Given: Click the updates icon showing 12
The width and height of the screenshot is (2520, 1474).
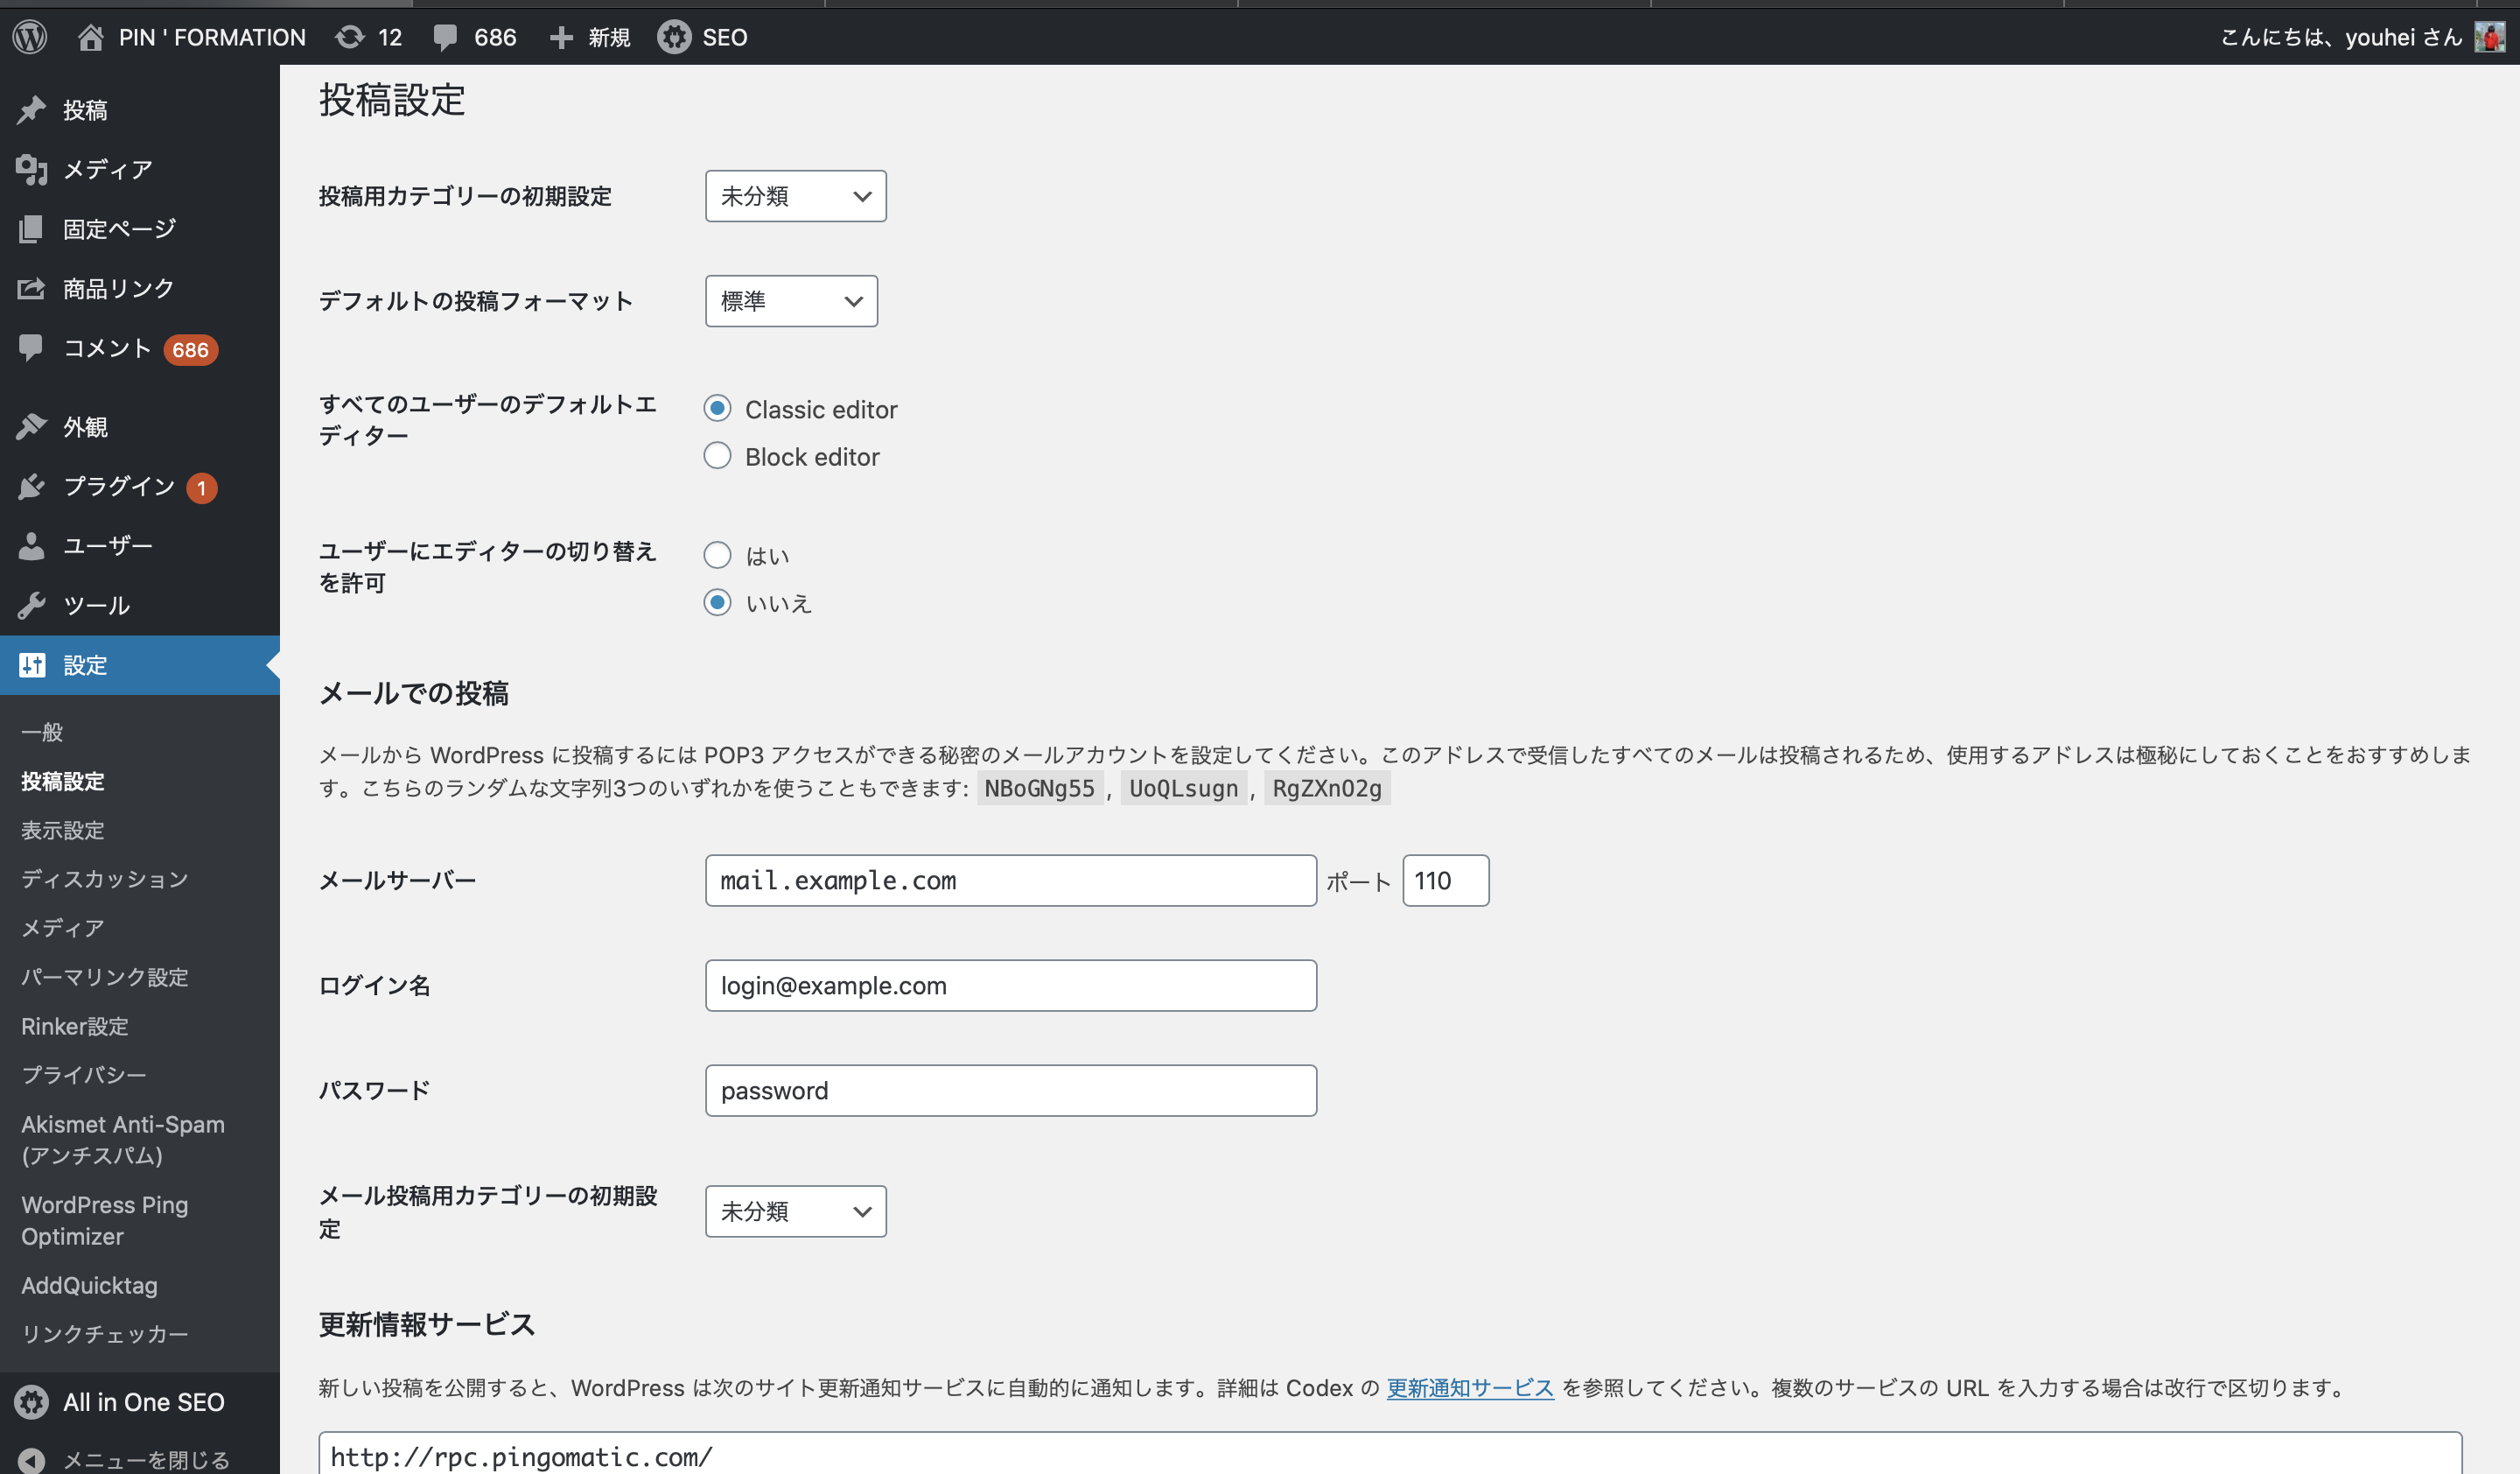Looking at the screenshot, I should [349, 37].
